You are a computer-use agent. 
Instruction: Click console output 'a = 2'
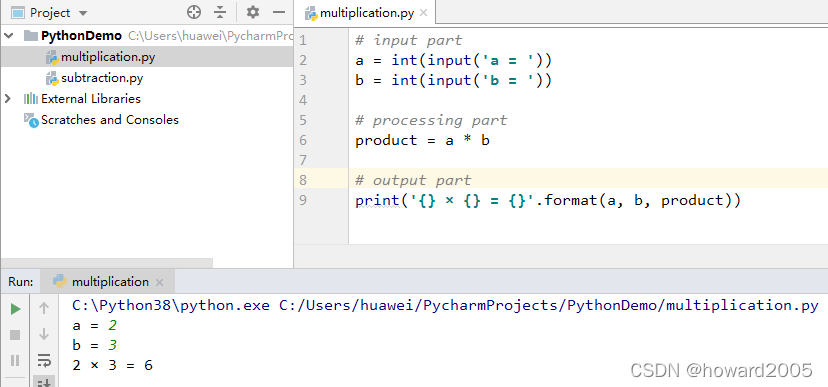click(x=95, y=326)
